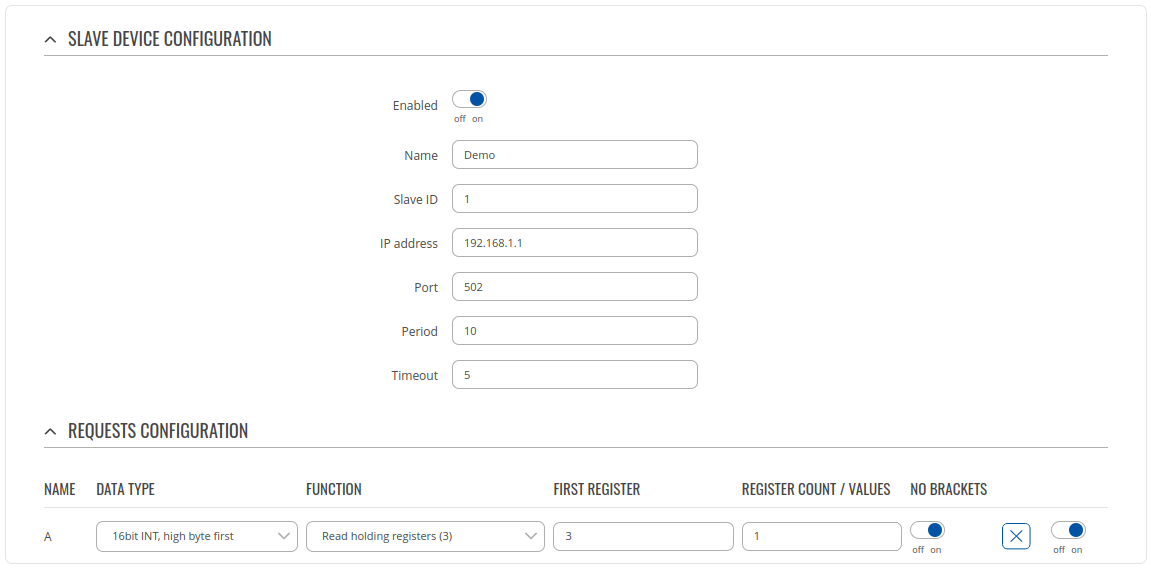Edit the Timeout field
Image resolution: width=1151 pixels, height=584 pixels.
coord(574,375)
